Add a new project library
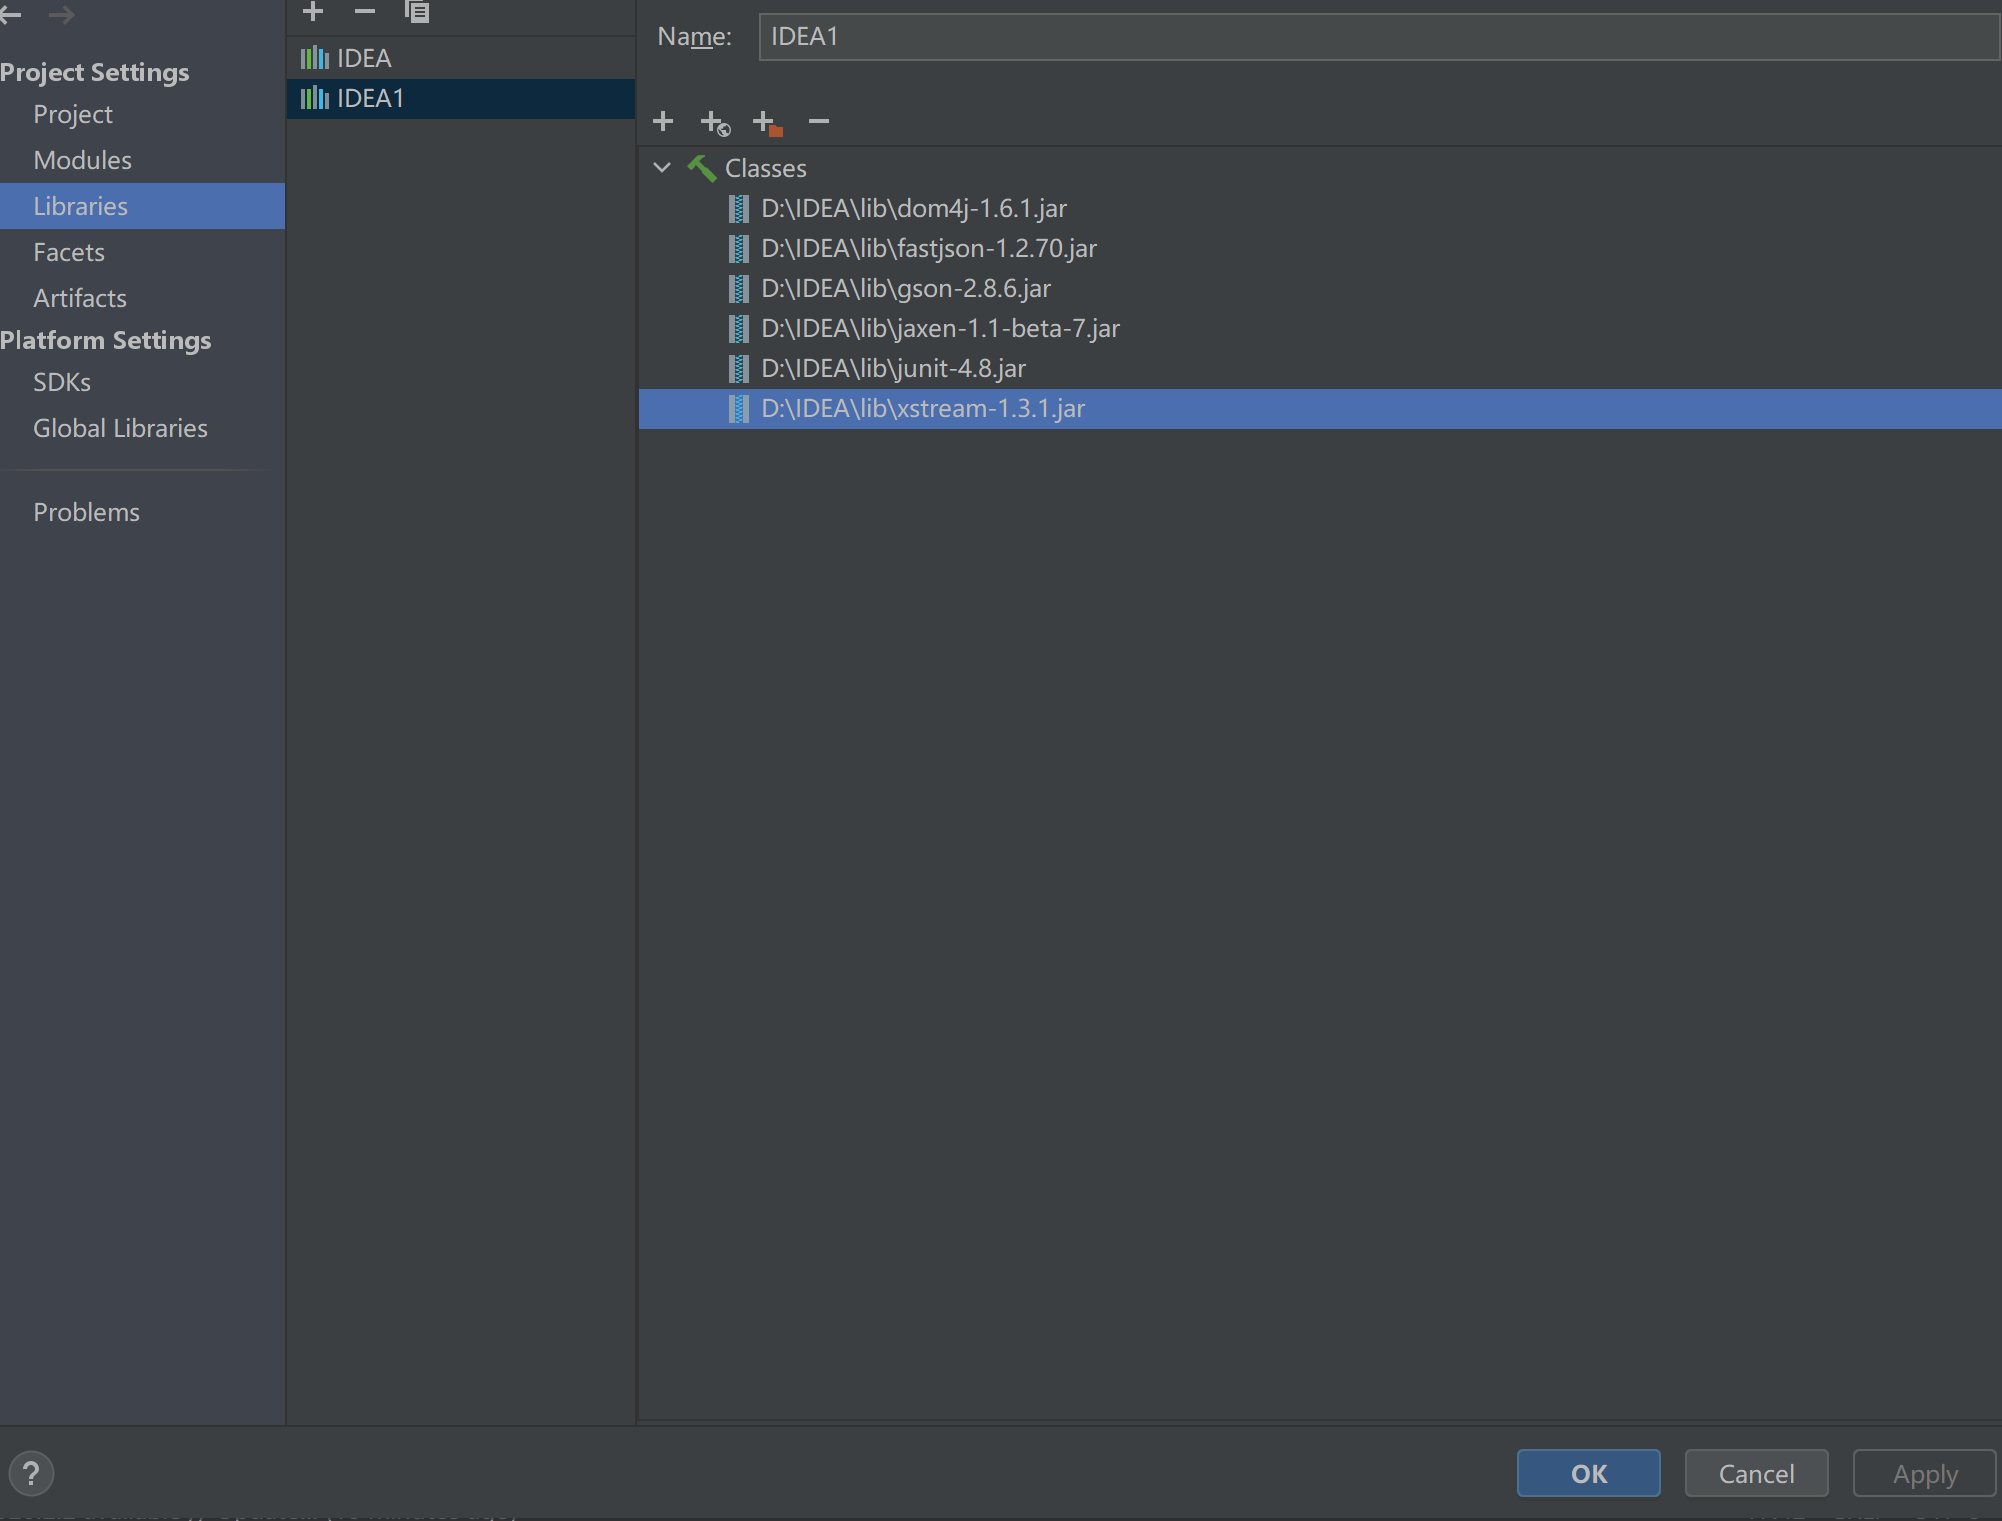This screenshot has height=1521, width=2002. pos(313,11)
